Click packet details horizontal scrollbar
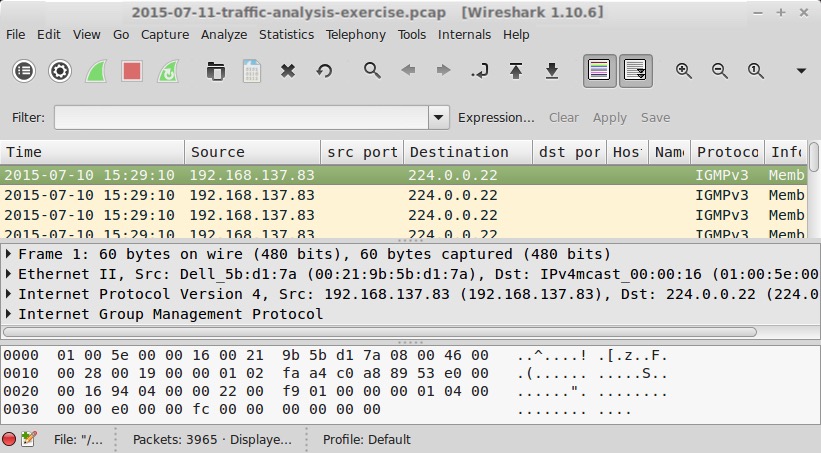This screenshot has height=453, width=821. click(x=380, y=332)
